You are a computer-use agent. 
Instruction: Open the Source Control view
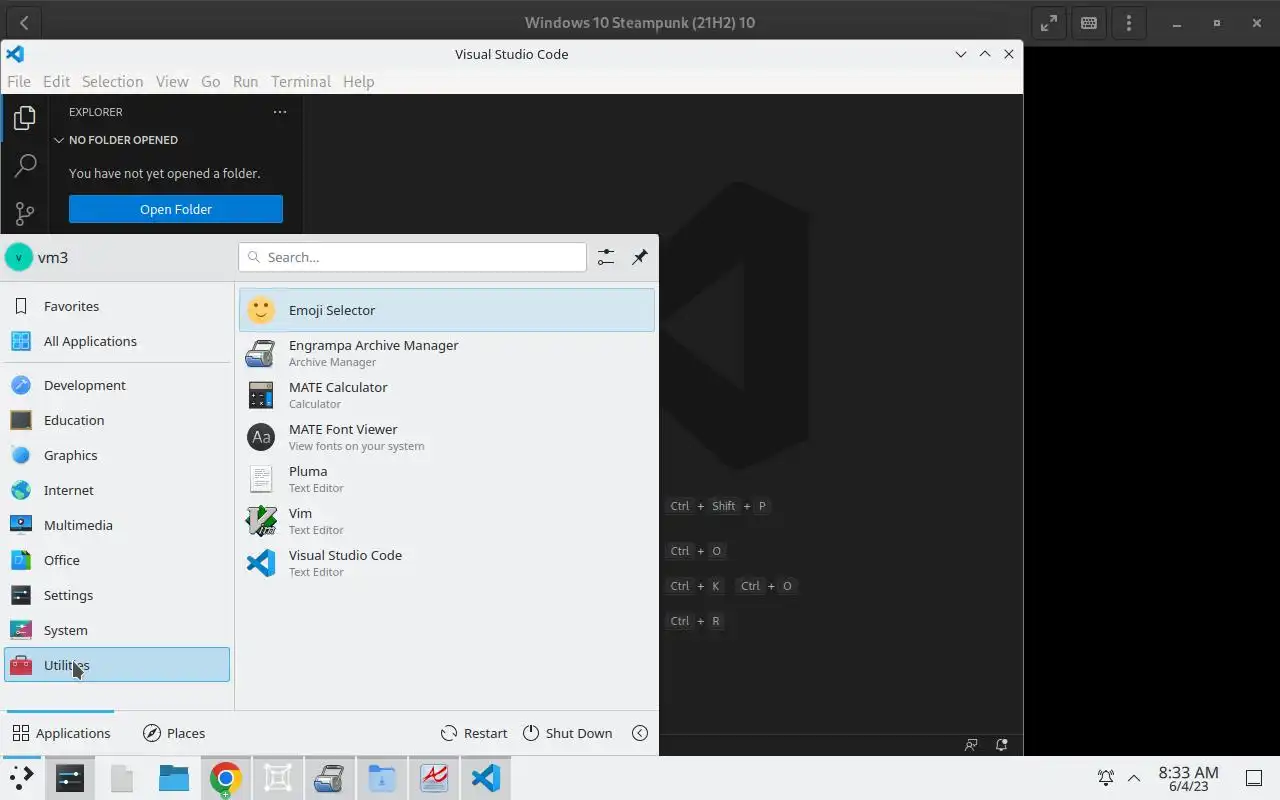[25, 213]
